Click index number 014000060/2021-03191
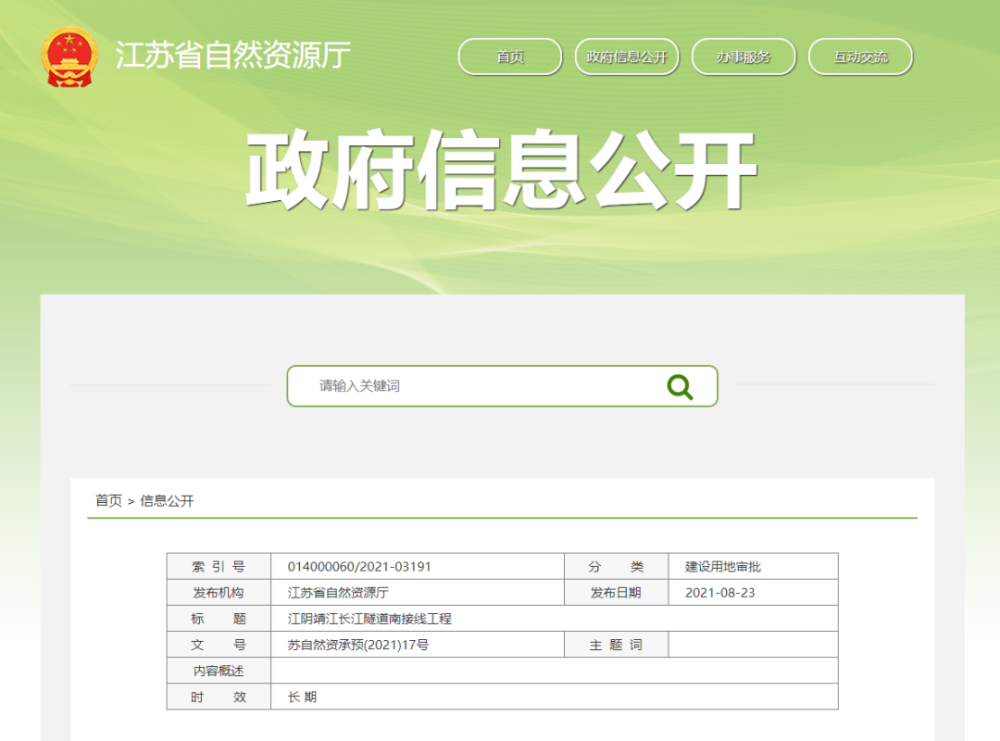The height and width of the screenshot is (741, 1000). tap(359, 567)
